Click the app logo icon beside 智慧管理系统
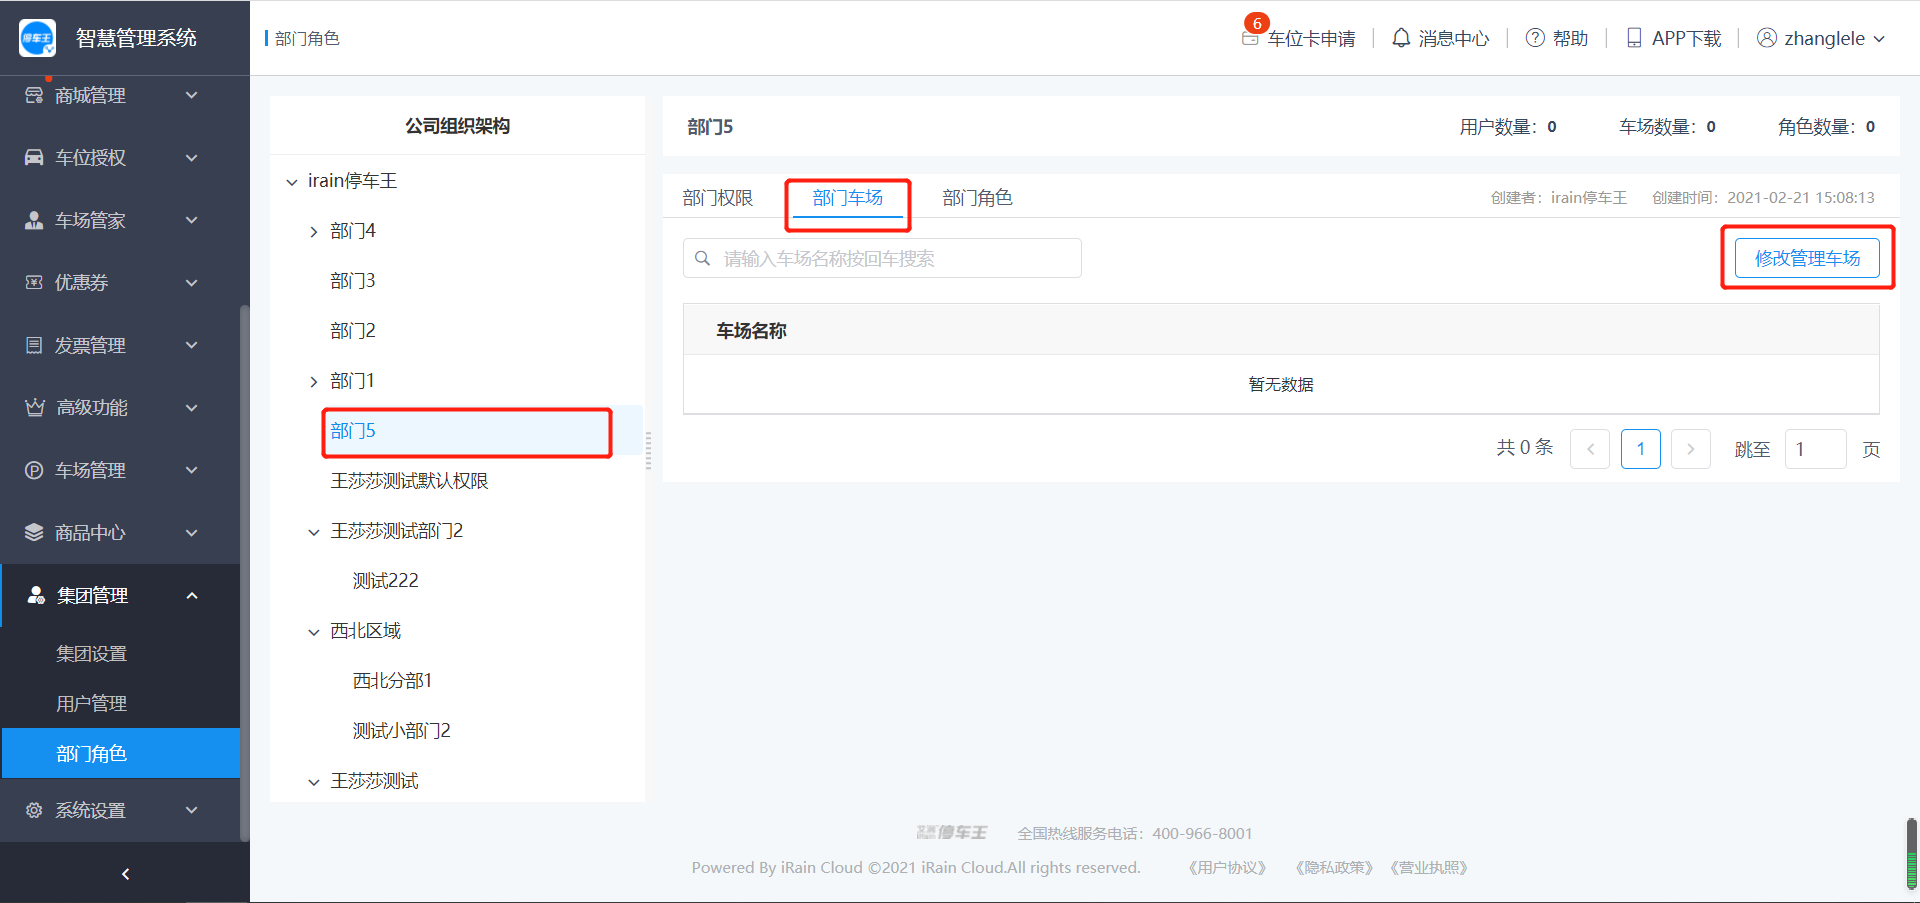Image resolution: width=1920 pixels, height=903 pixels. pos(38,38)
